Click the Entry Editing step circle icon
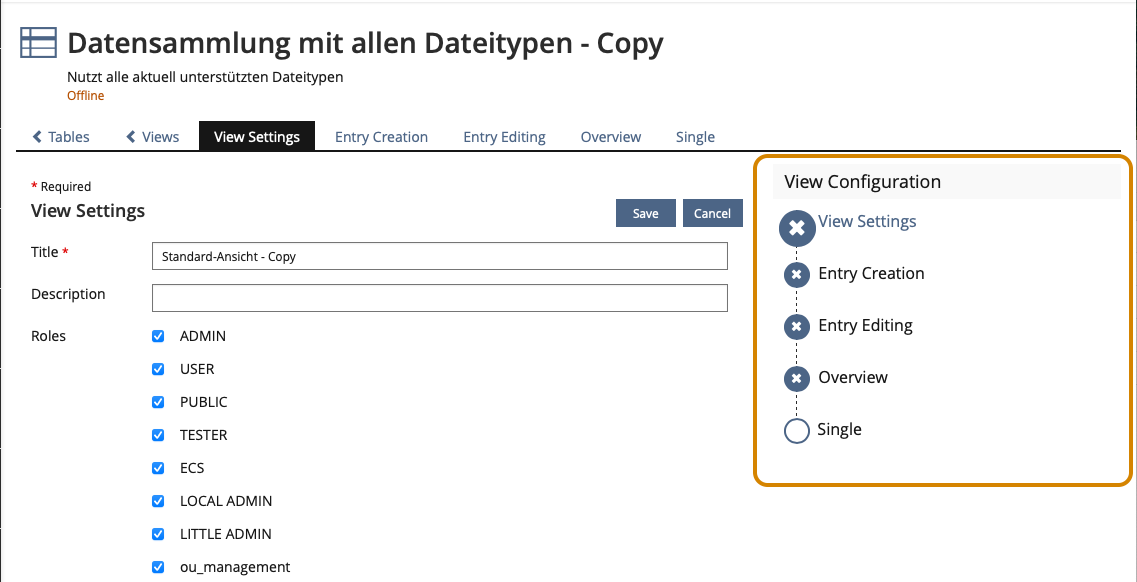 [x=796, y=326]
